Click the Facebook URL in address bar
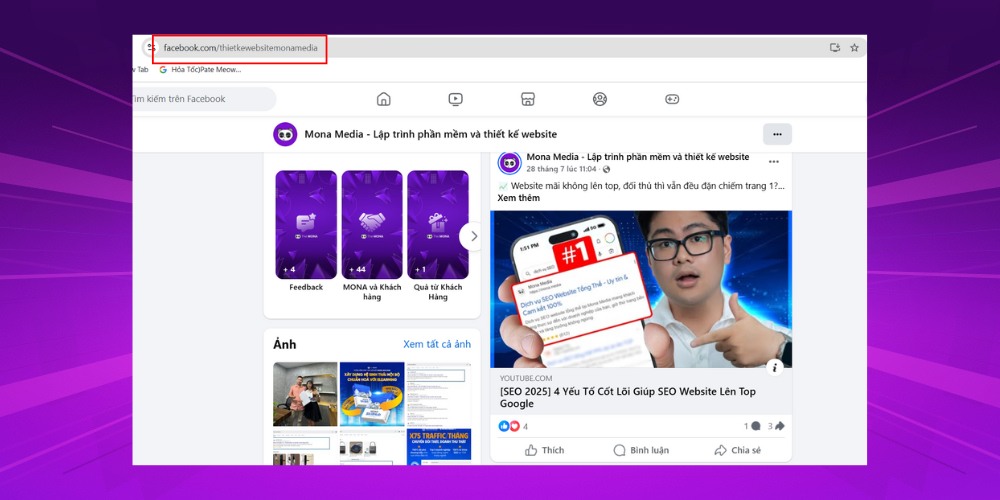The width and height of the screenshot is (1000, 500). [240, 48]
